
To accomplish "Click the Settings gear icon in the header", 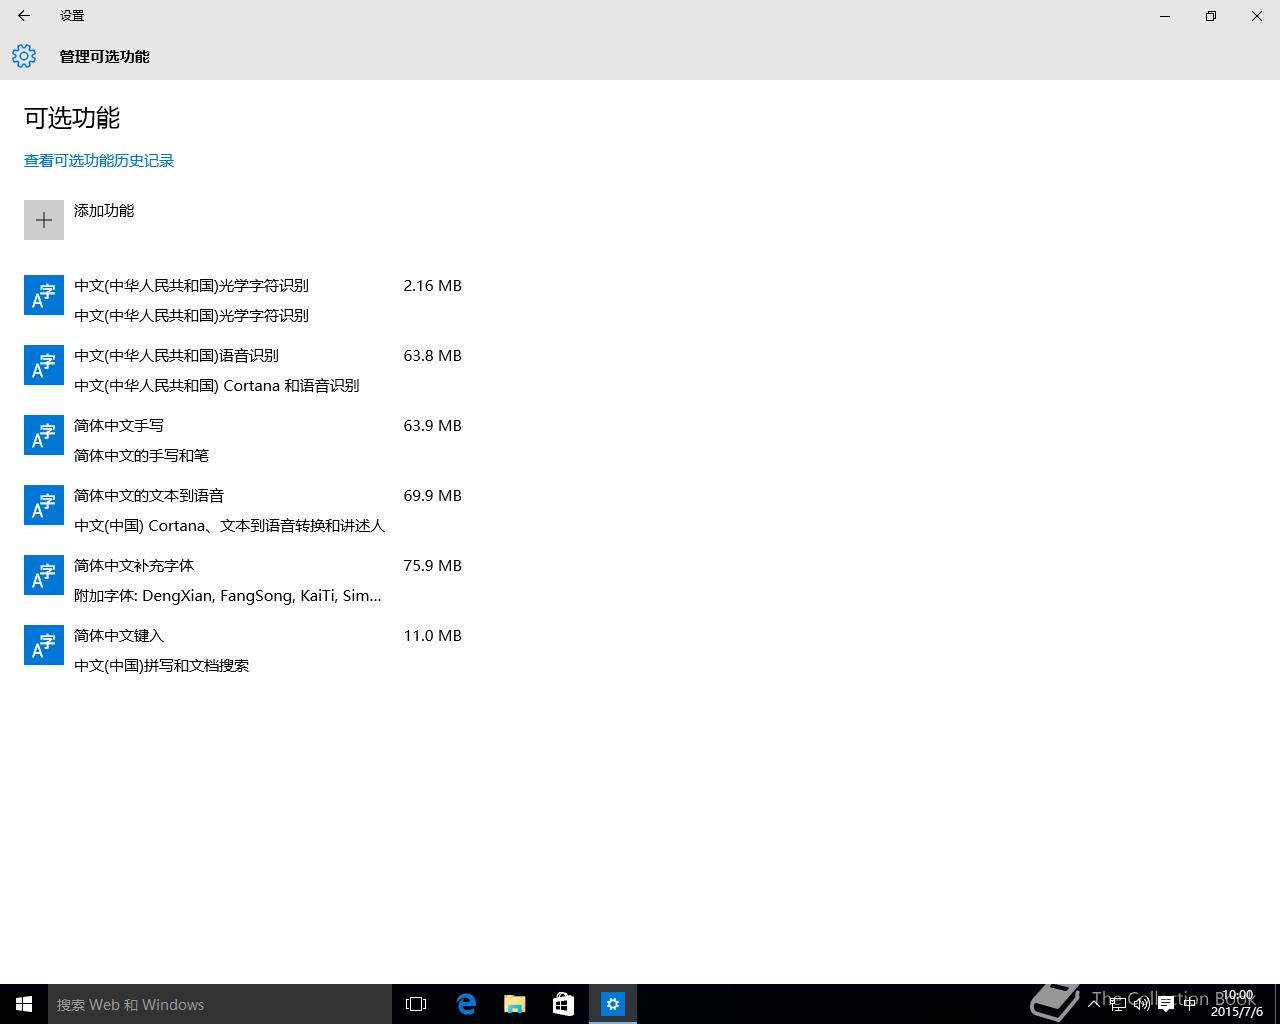I will pos(23,56).
